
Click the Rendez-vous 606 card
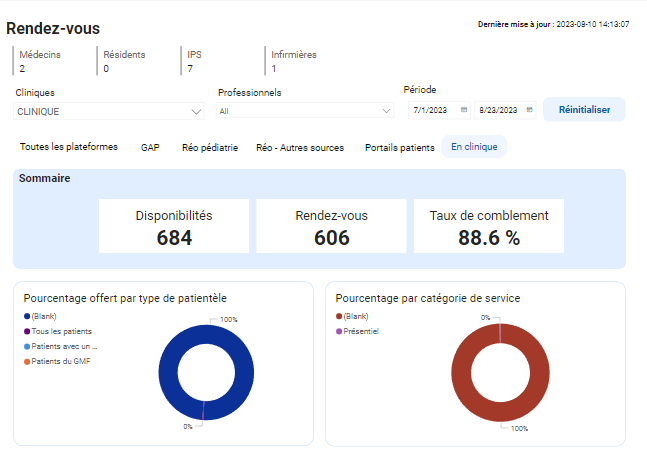tap(331, 226)
